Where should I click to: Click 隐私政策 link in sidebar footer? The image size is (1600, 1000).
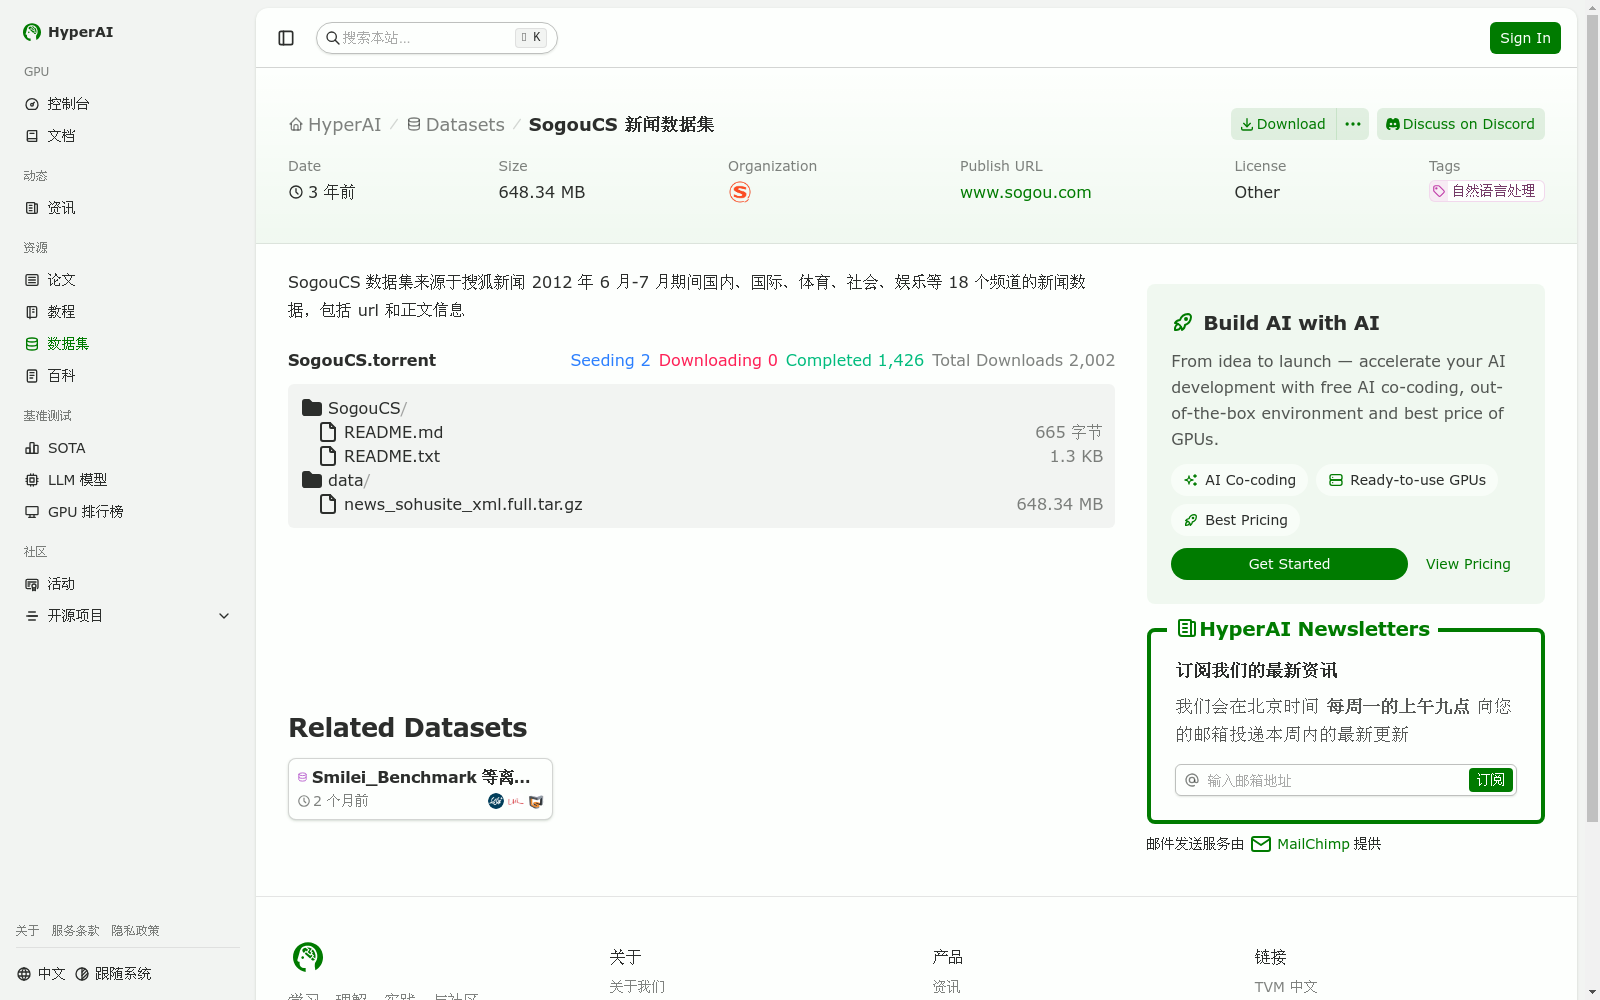(x=135, y=931)
